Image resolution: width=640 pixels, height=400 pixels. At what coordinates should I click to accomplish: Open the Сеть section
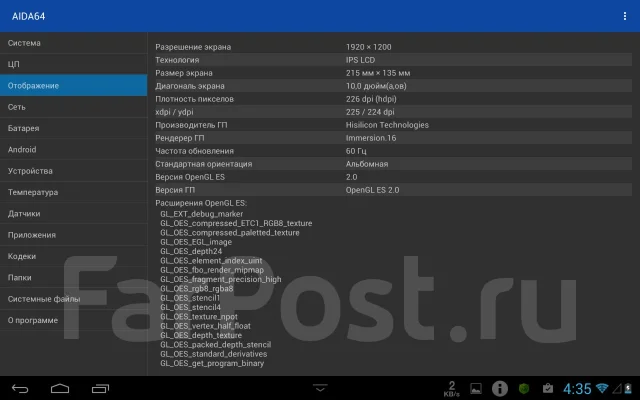pyautogui.click(x=73, y=107)
